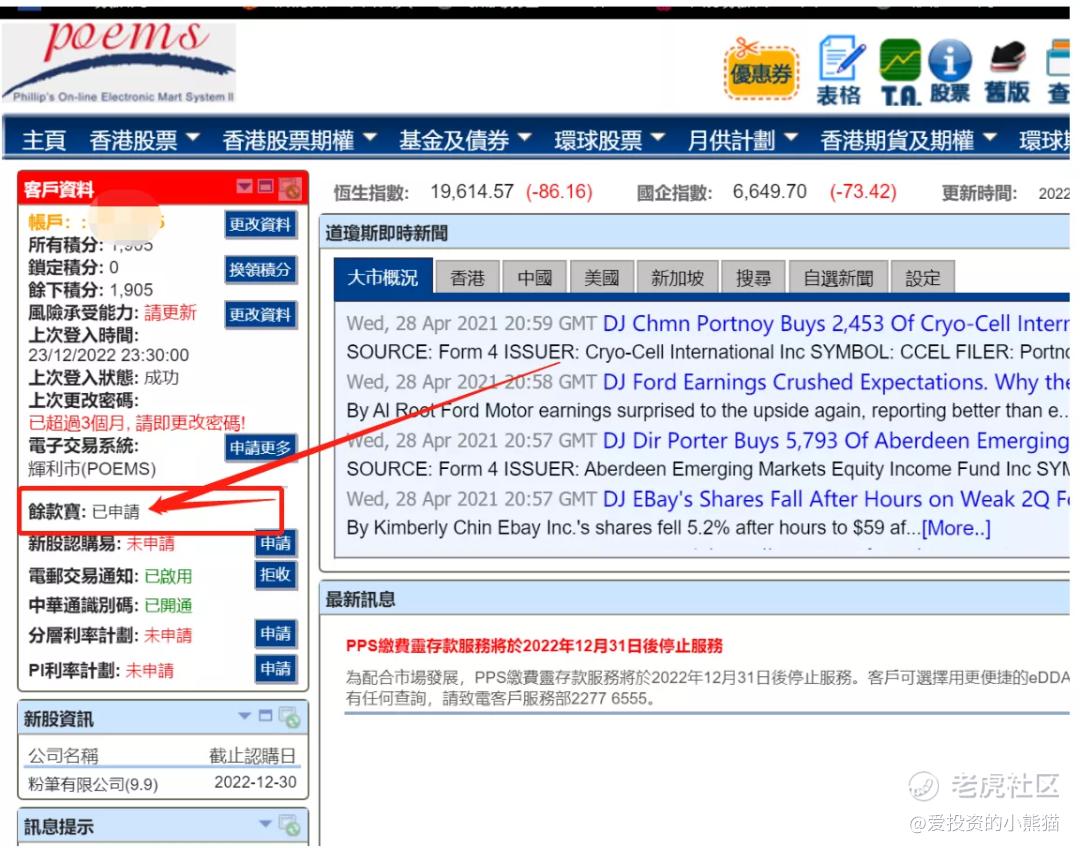Expand 香港股票期權 dropdown menu

[300, 141]
